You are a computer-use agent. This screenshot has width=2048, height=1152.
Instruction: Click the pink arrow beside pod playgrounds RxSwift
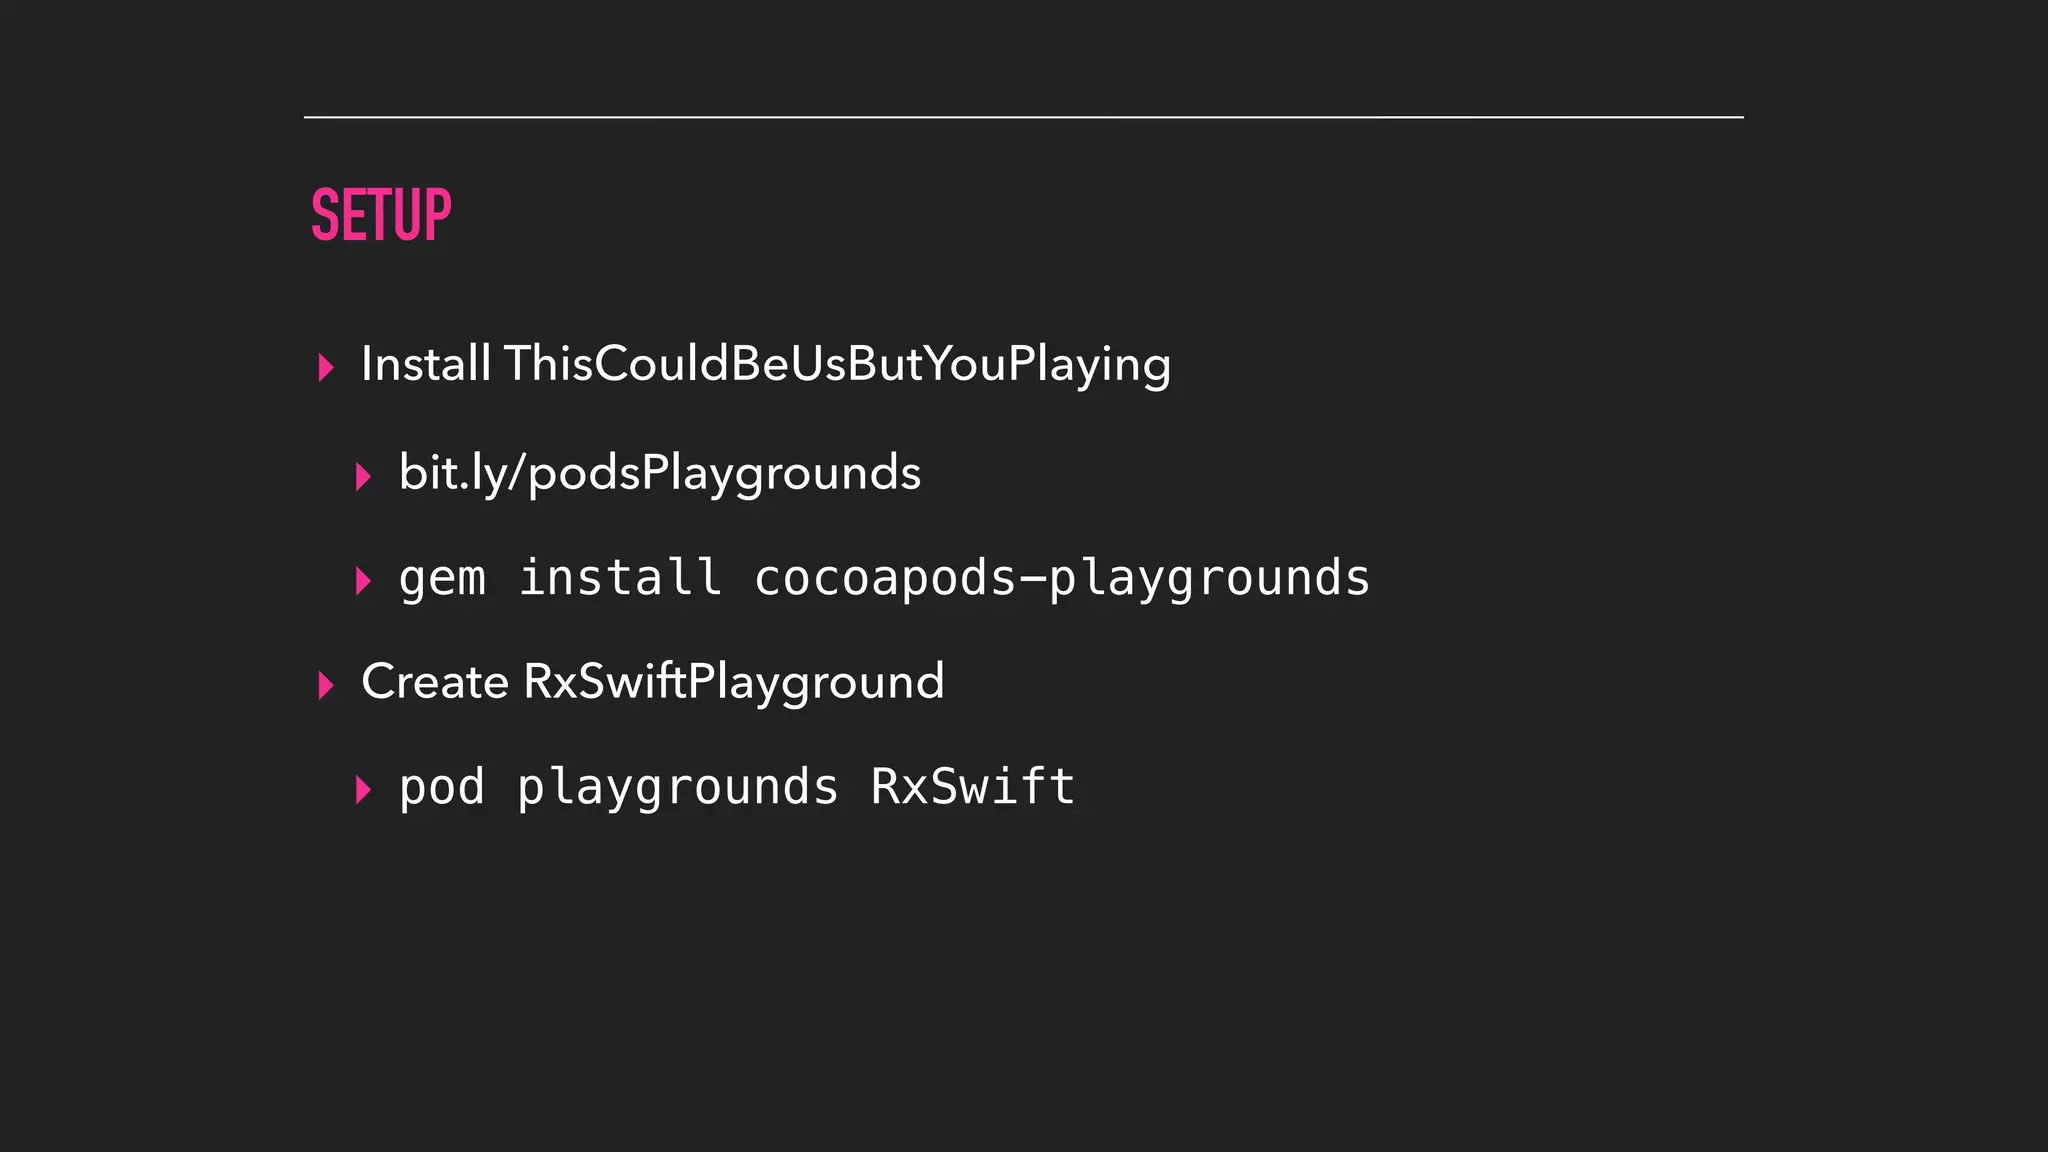click(x=363, y=790)
